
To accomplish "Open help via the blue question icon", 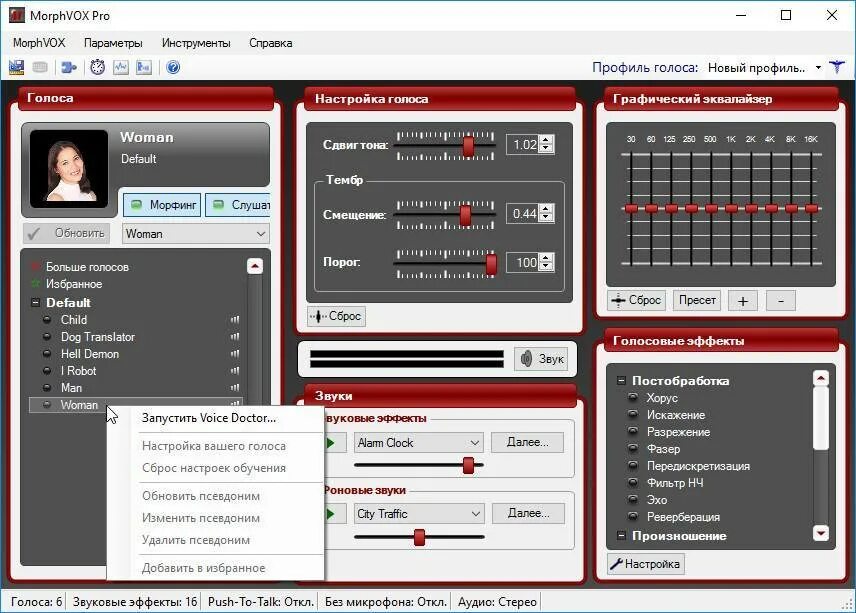I will 173,68.
